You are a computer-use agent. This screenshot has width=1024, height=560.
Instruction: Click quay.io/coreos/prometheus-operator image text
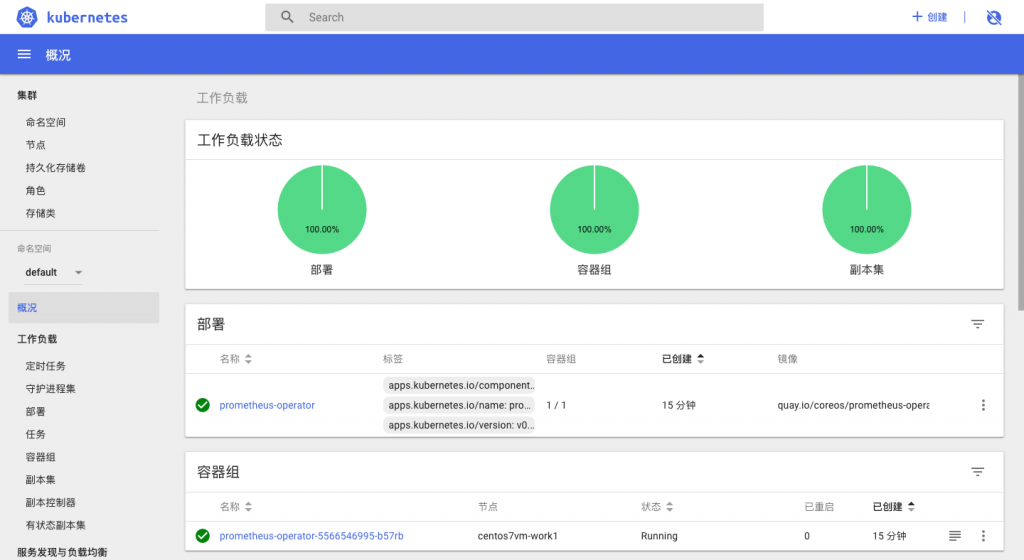click(853, 405)
